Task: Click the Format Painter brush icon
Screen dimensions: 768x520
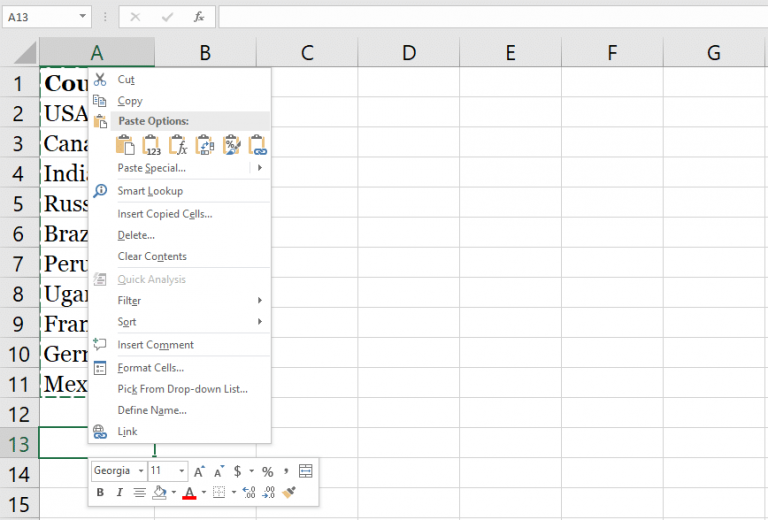Action: (x=289, y=492)
